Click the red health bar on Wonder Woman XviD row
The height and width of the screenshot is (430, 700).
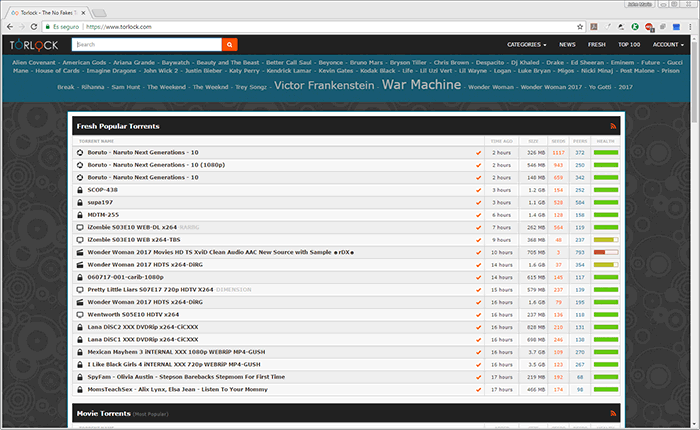pyautogui.click(x=606, y=252)
